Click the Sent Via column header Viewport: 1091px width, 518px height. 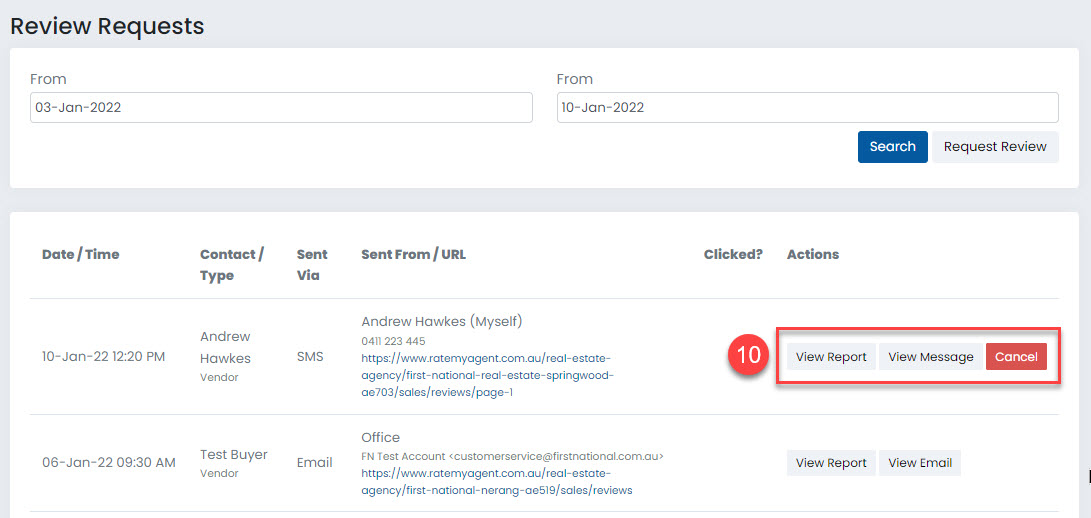[312, 265]
